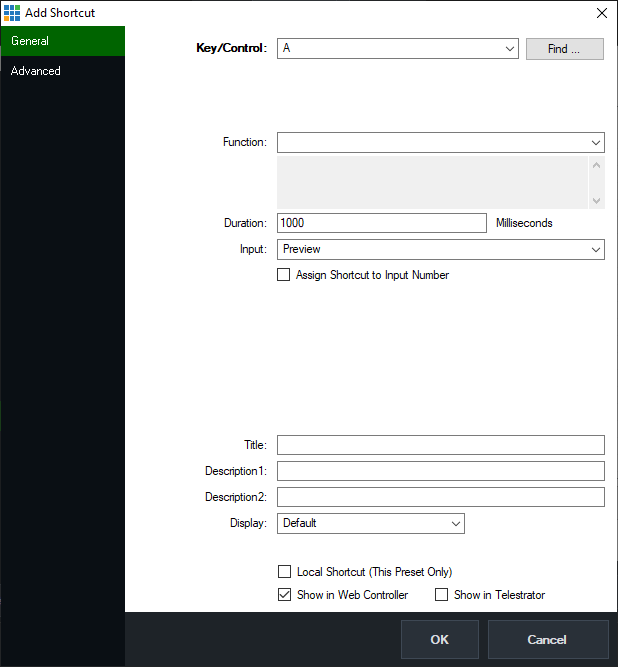The height and width of the screenshot is (667, 618).
Task: Click into the Description2 field
Action: 440,497
